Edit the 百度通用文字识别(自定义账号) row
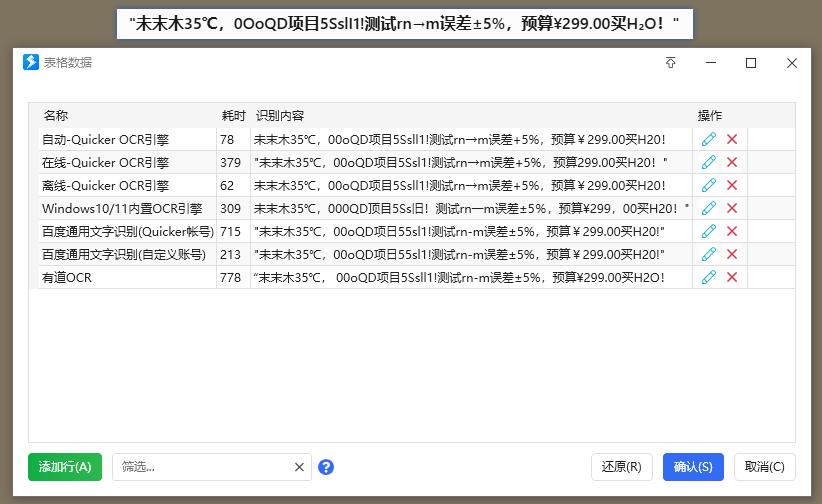This screenshot has width=822, height=504. click(708, 254)
